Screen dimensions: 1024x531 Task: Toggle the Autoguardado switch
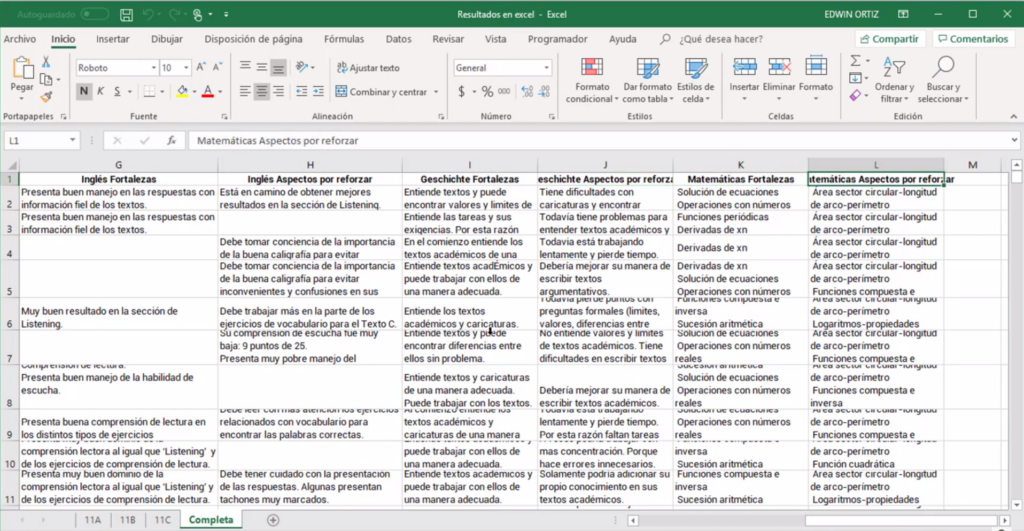(95, 14)
